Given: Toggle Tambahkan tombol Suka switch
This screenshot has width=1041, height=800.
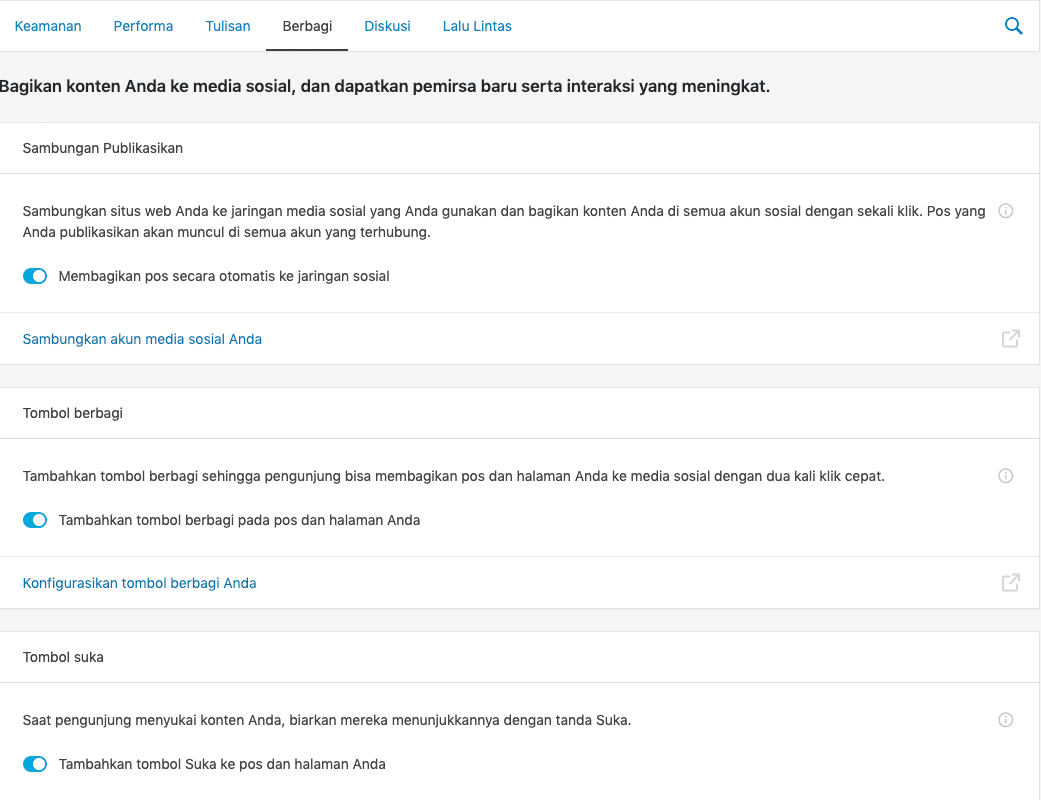Looking at the screenshot, I should 35,764.
